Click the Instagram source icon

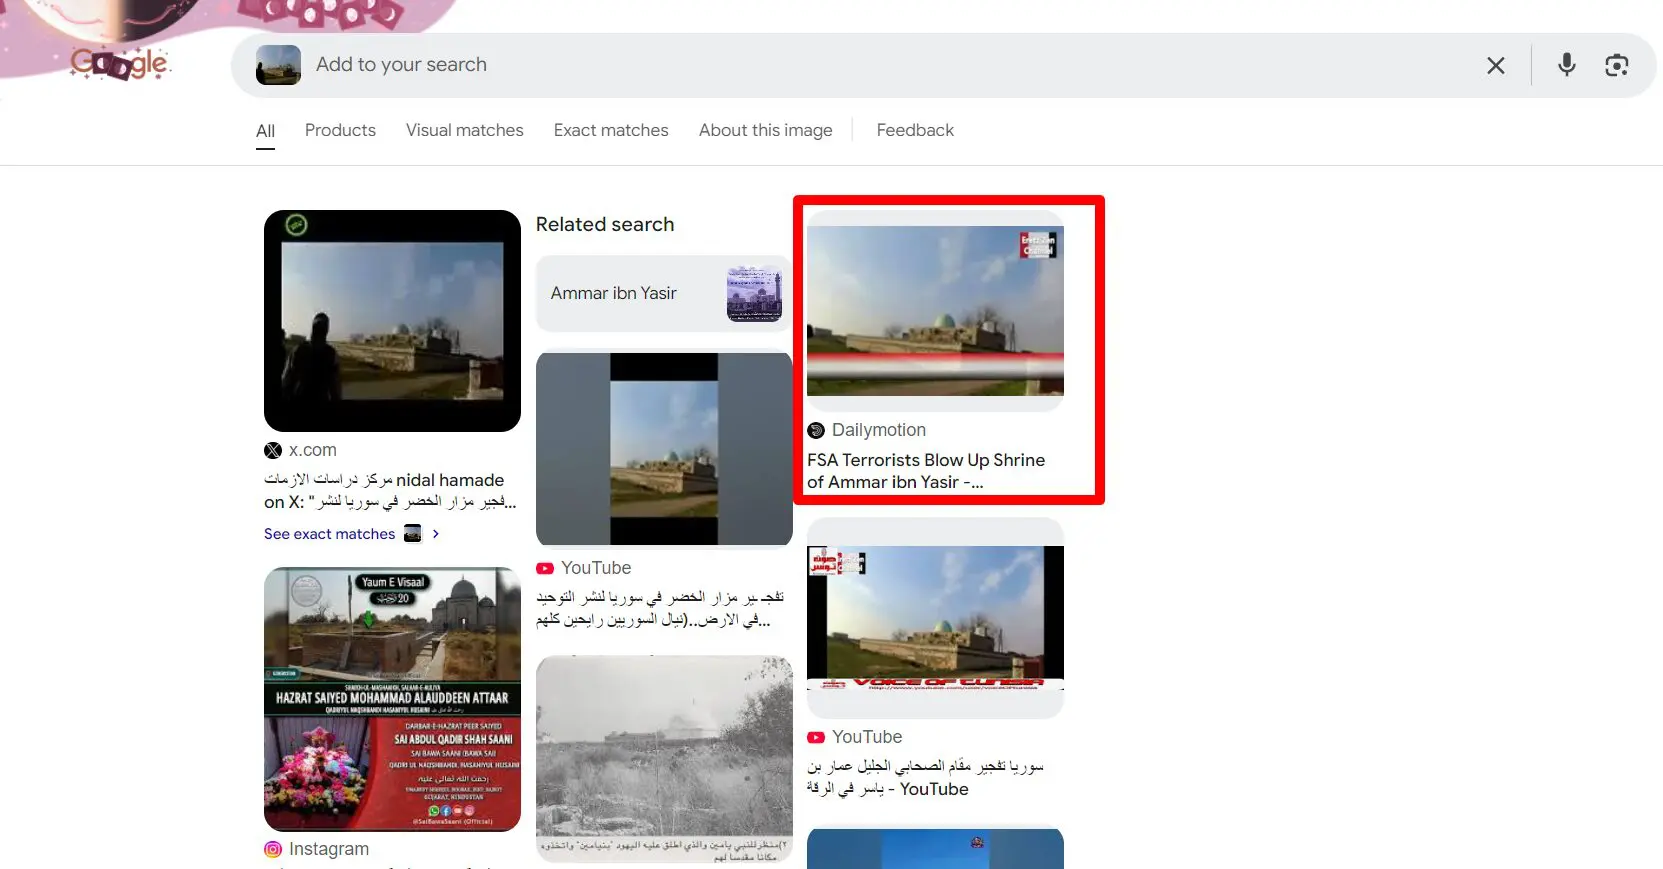(273, 849)
